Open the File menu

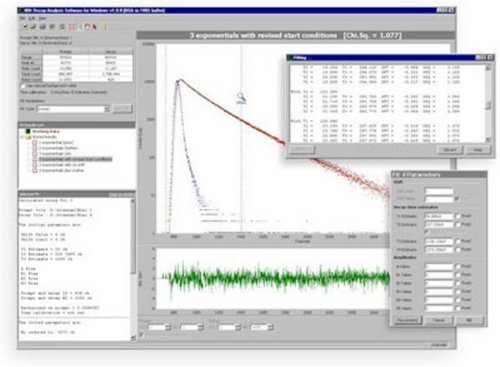(x=22, y=18)
